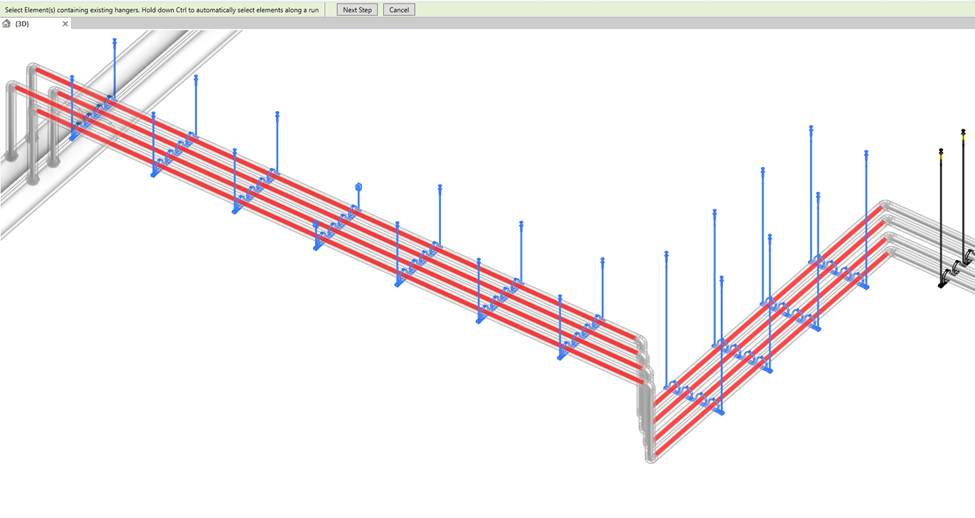Click the home icon on the 3D tab
Viewport: 975px width, 518px height.
point(6,24)
